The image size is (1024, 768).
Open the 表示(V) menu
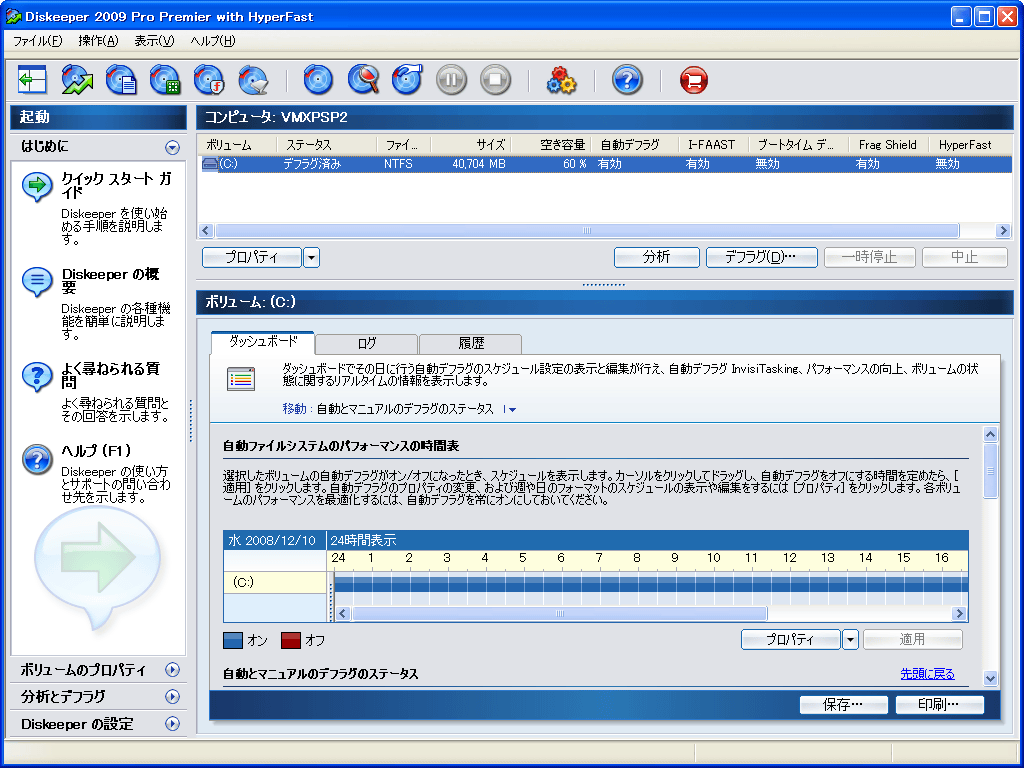click(x=154, y=40)
